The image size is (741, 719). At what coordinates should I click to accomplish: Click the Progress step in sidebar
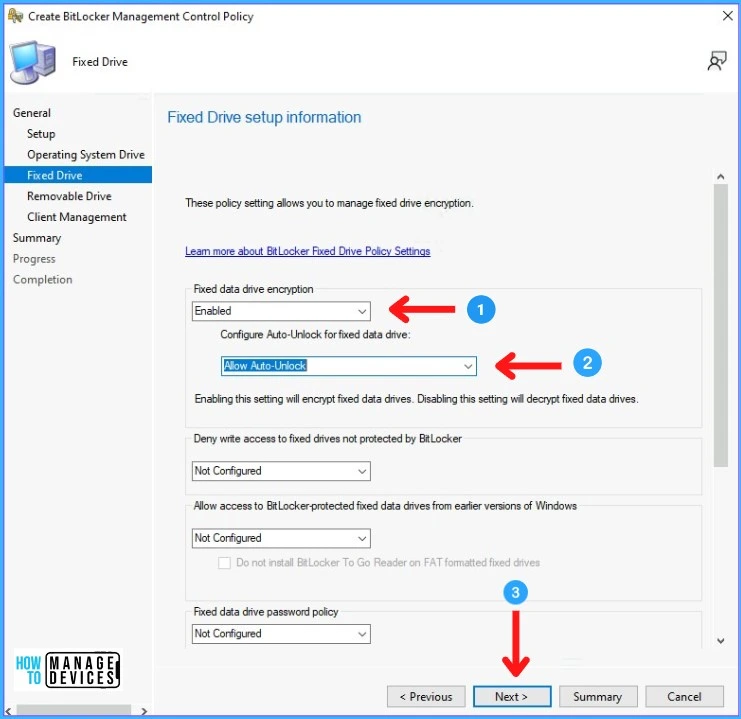click(34, 259)
